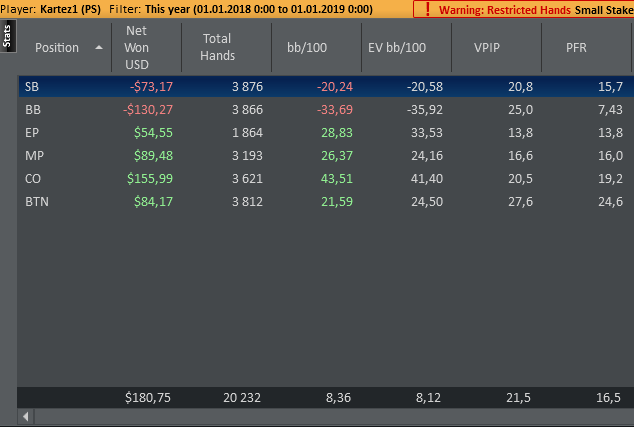Click the total $180,75 summary cell
634x427 pixels.
[148, 397]
